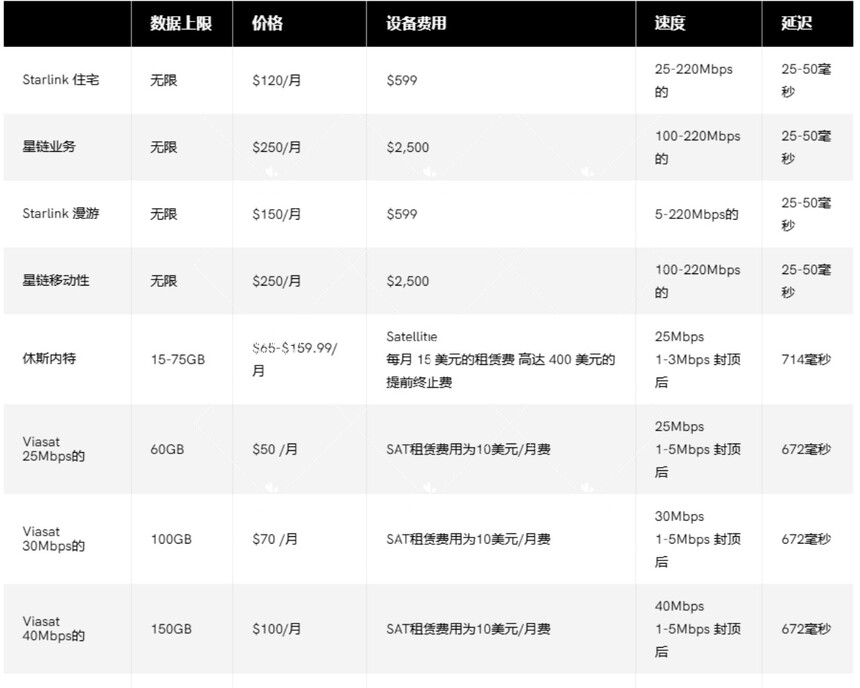Click the "延迟" column header

point(796,24)
